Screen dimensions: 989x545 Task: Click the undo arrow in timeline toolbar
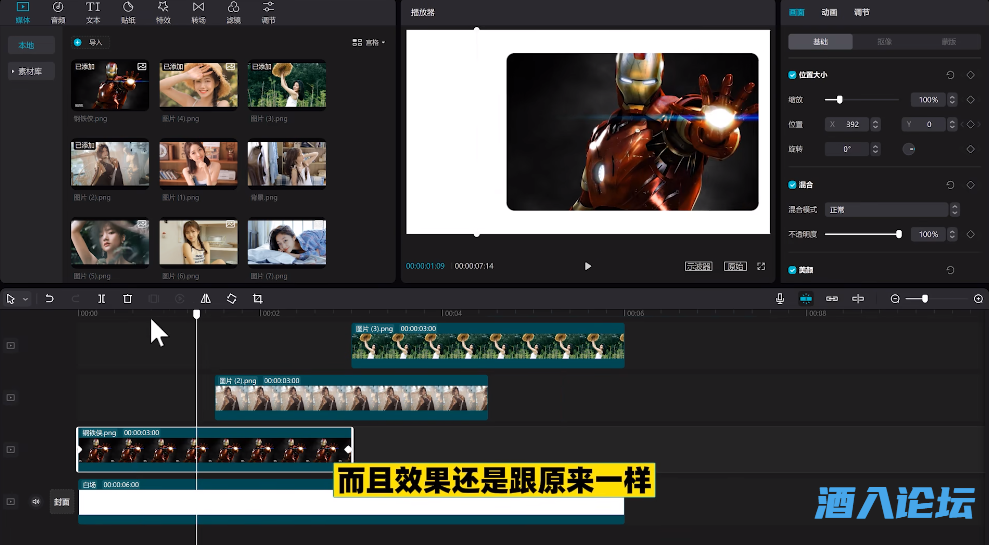click(49, 299)
